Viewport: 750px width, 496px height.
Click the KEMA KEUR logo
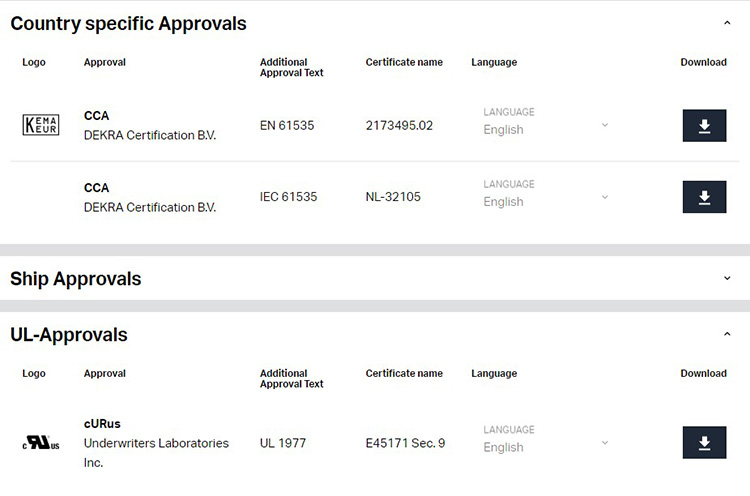[41, 125]
